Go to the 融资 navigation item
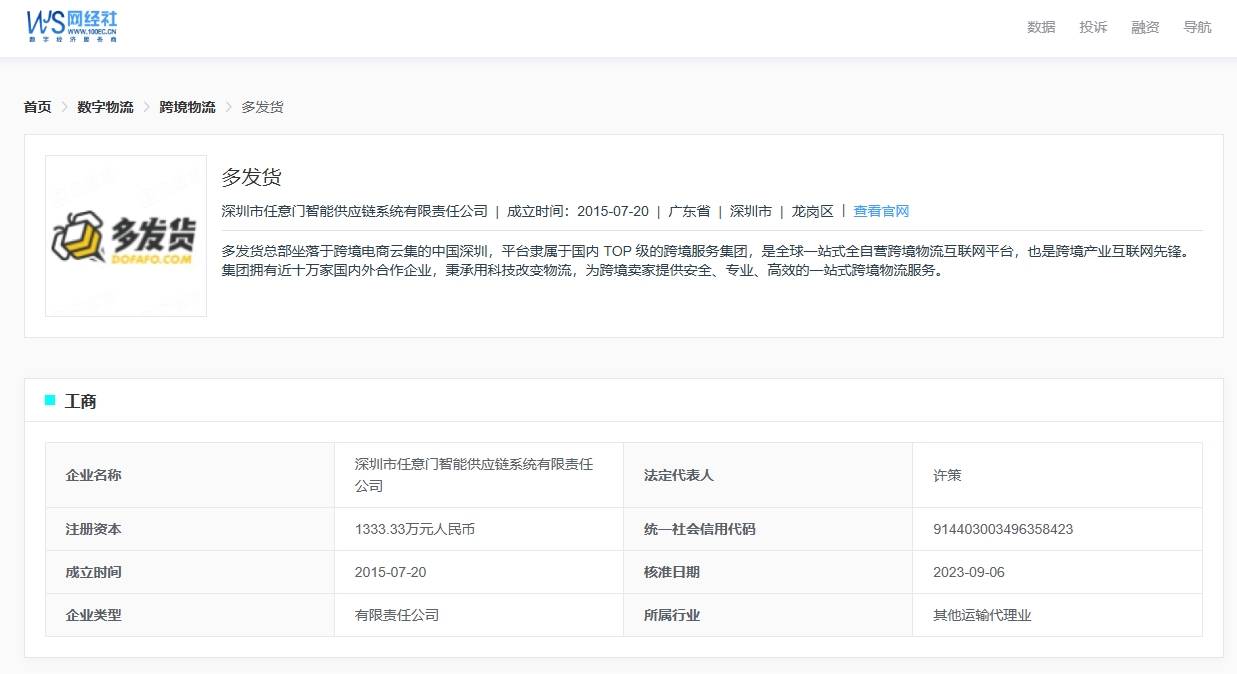 (1145, 27)
